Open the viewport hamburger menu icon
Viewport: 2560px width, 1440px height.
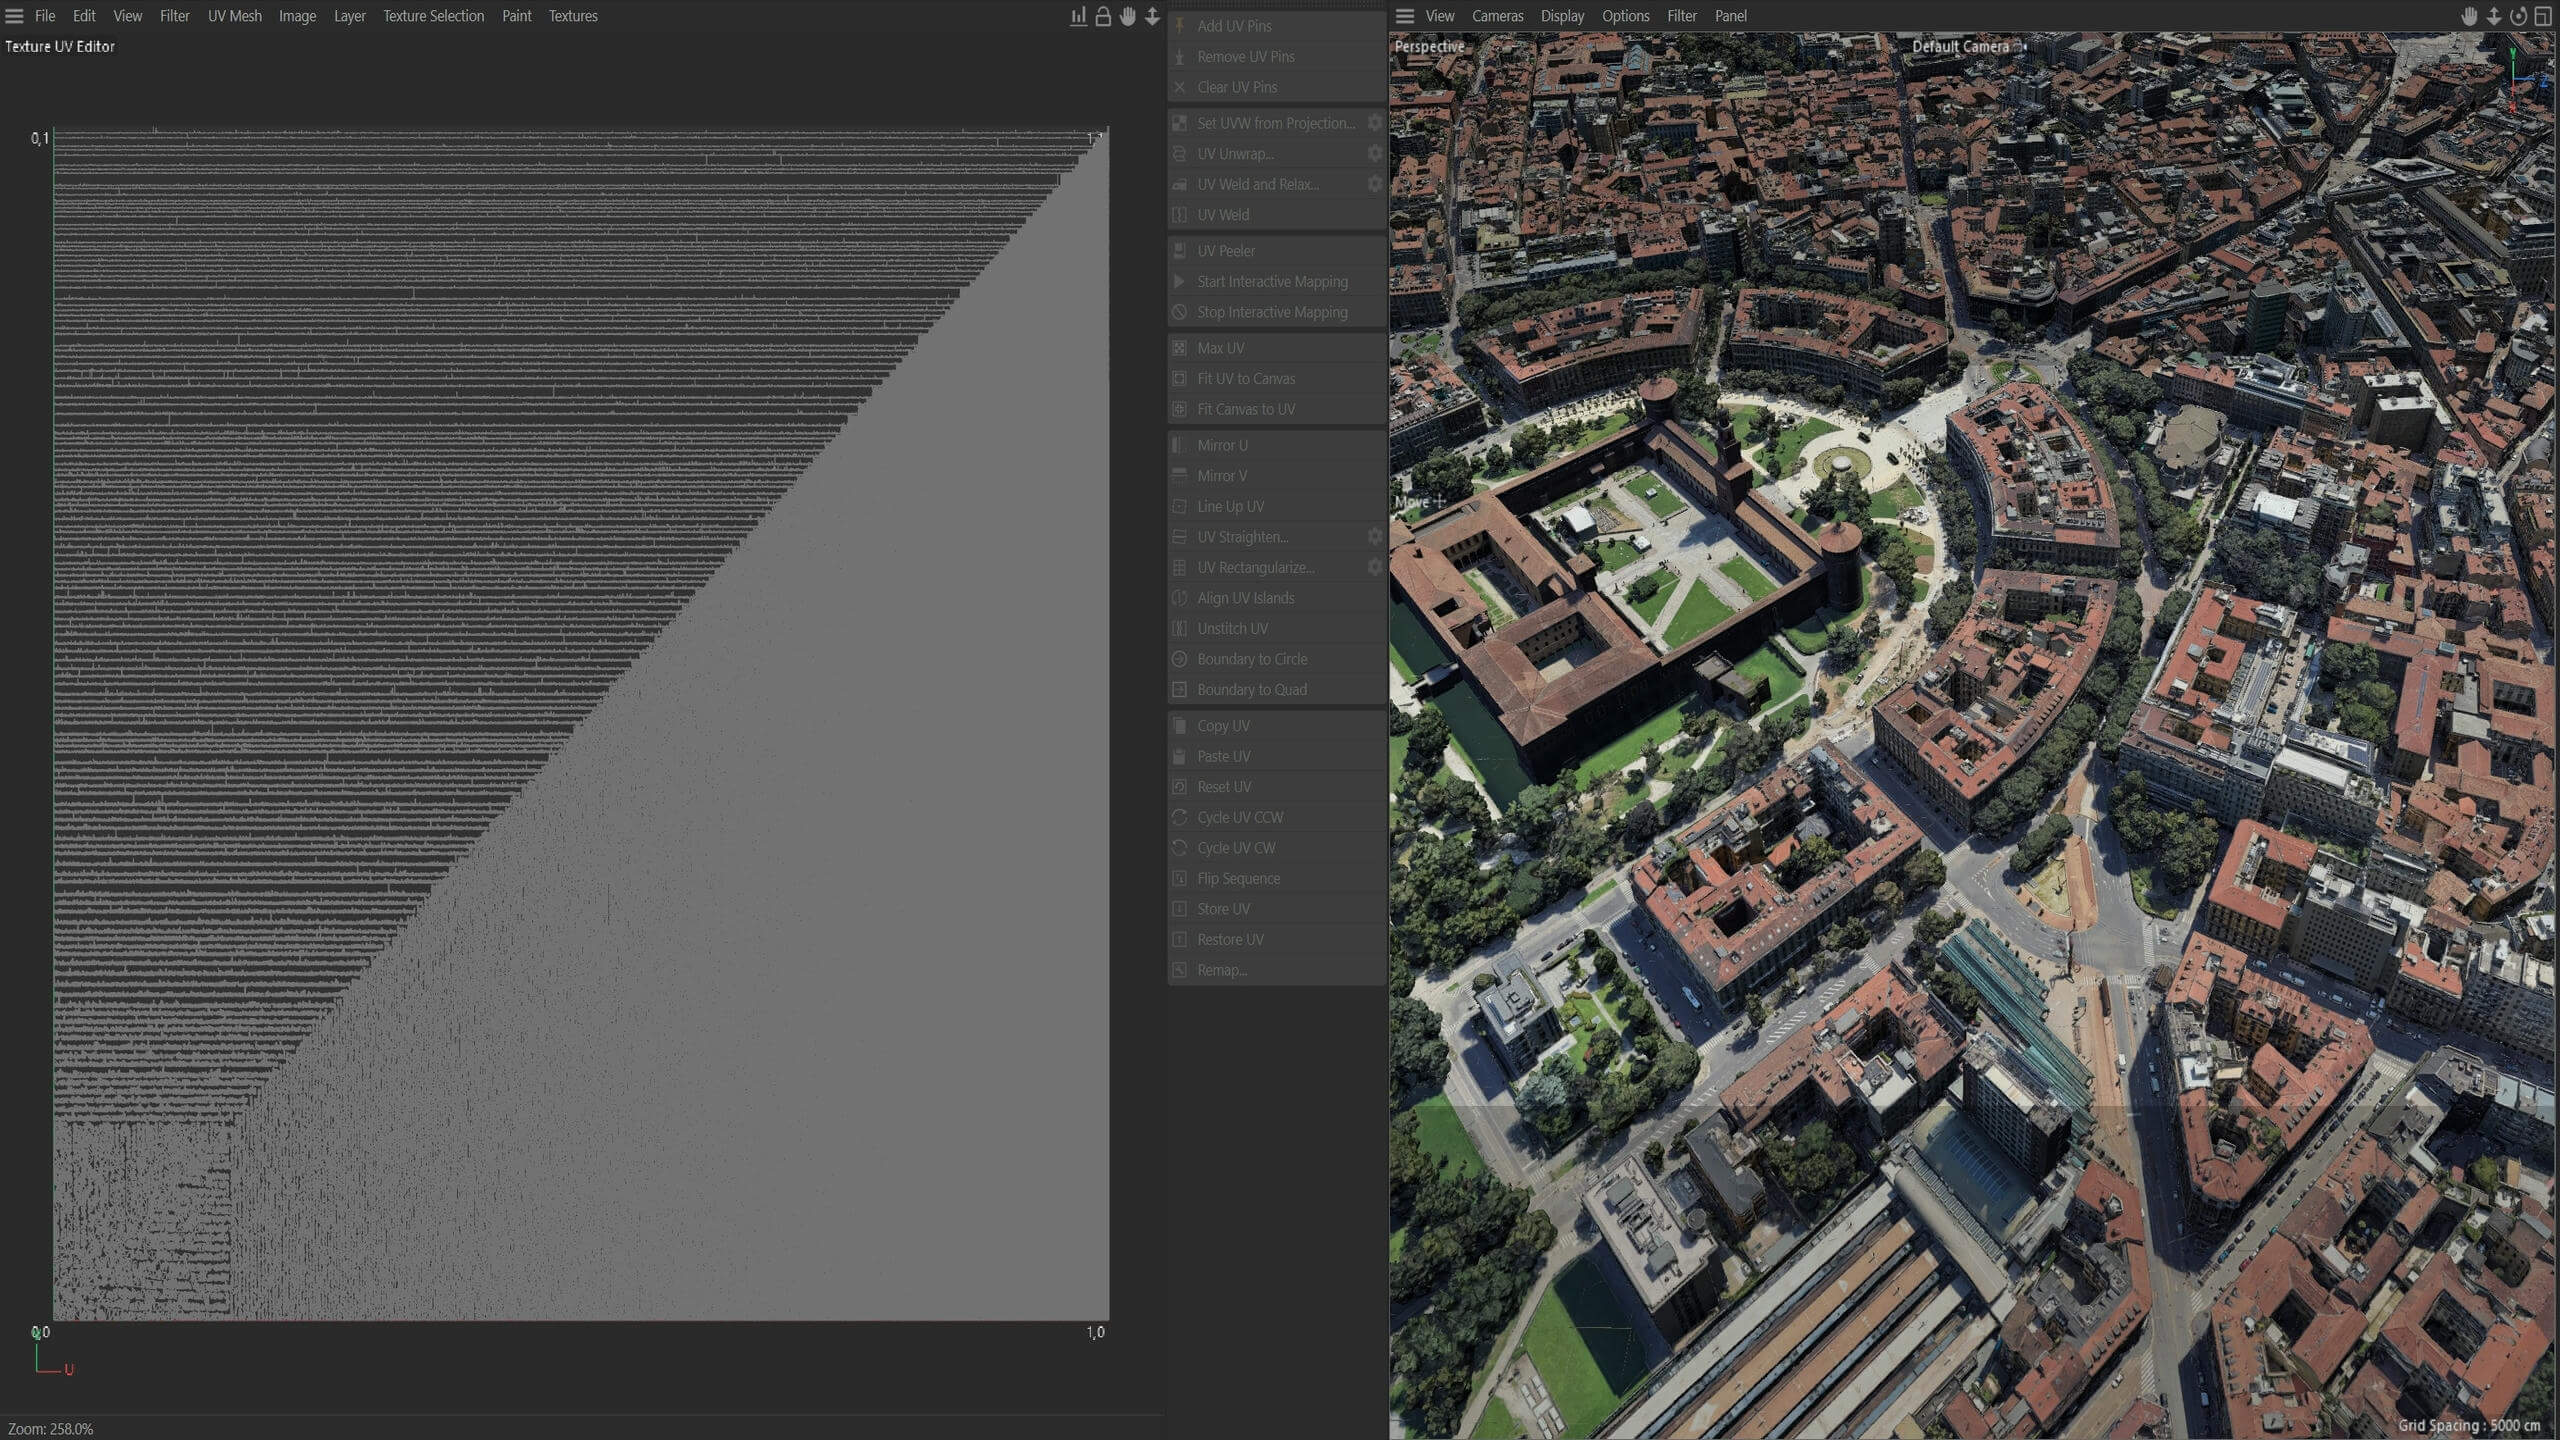coord(1405,16)
